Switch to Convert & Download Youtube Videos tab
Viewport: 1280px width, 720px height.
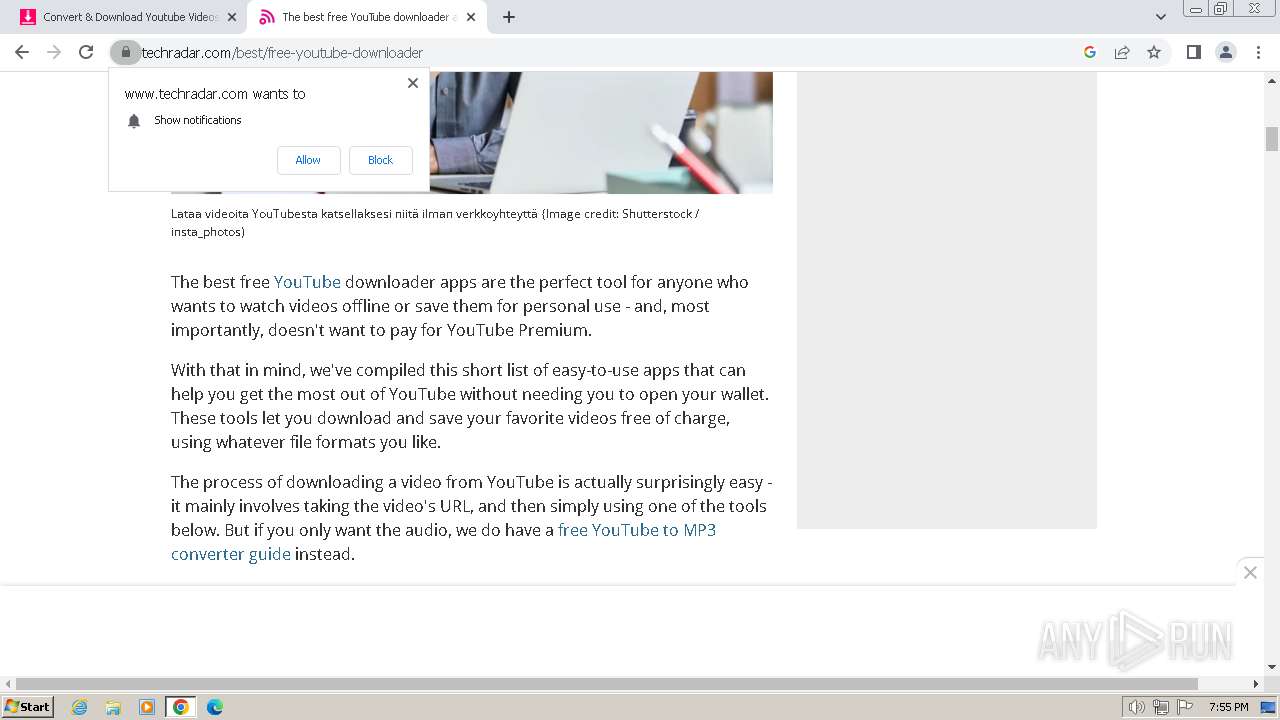coord(130,17)
